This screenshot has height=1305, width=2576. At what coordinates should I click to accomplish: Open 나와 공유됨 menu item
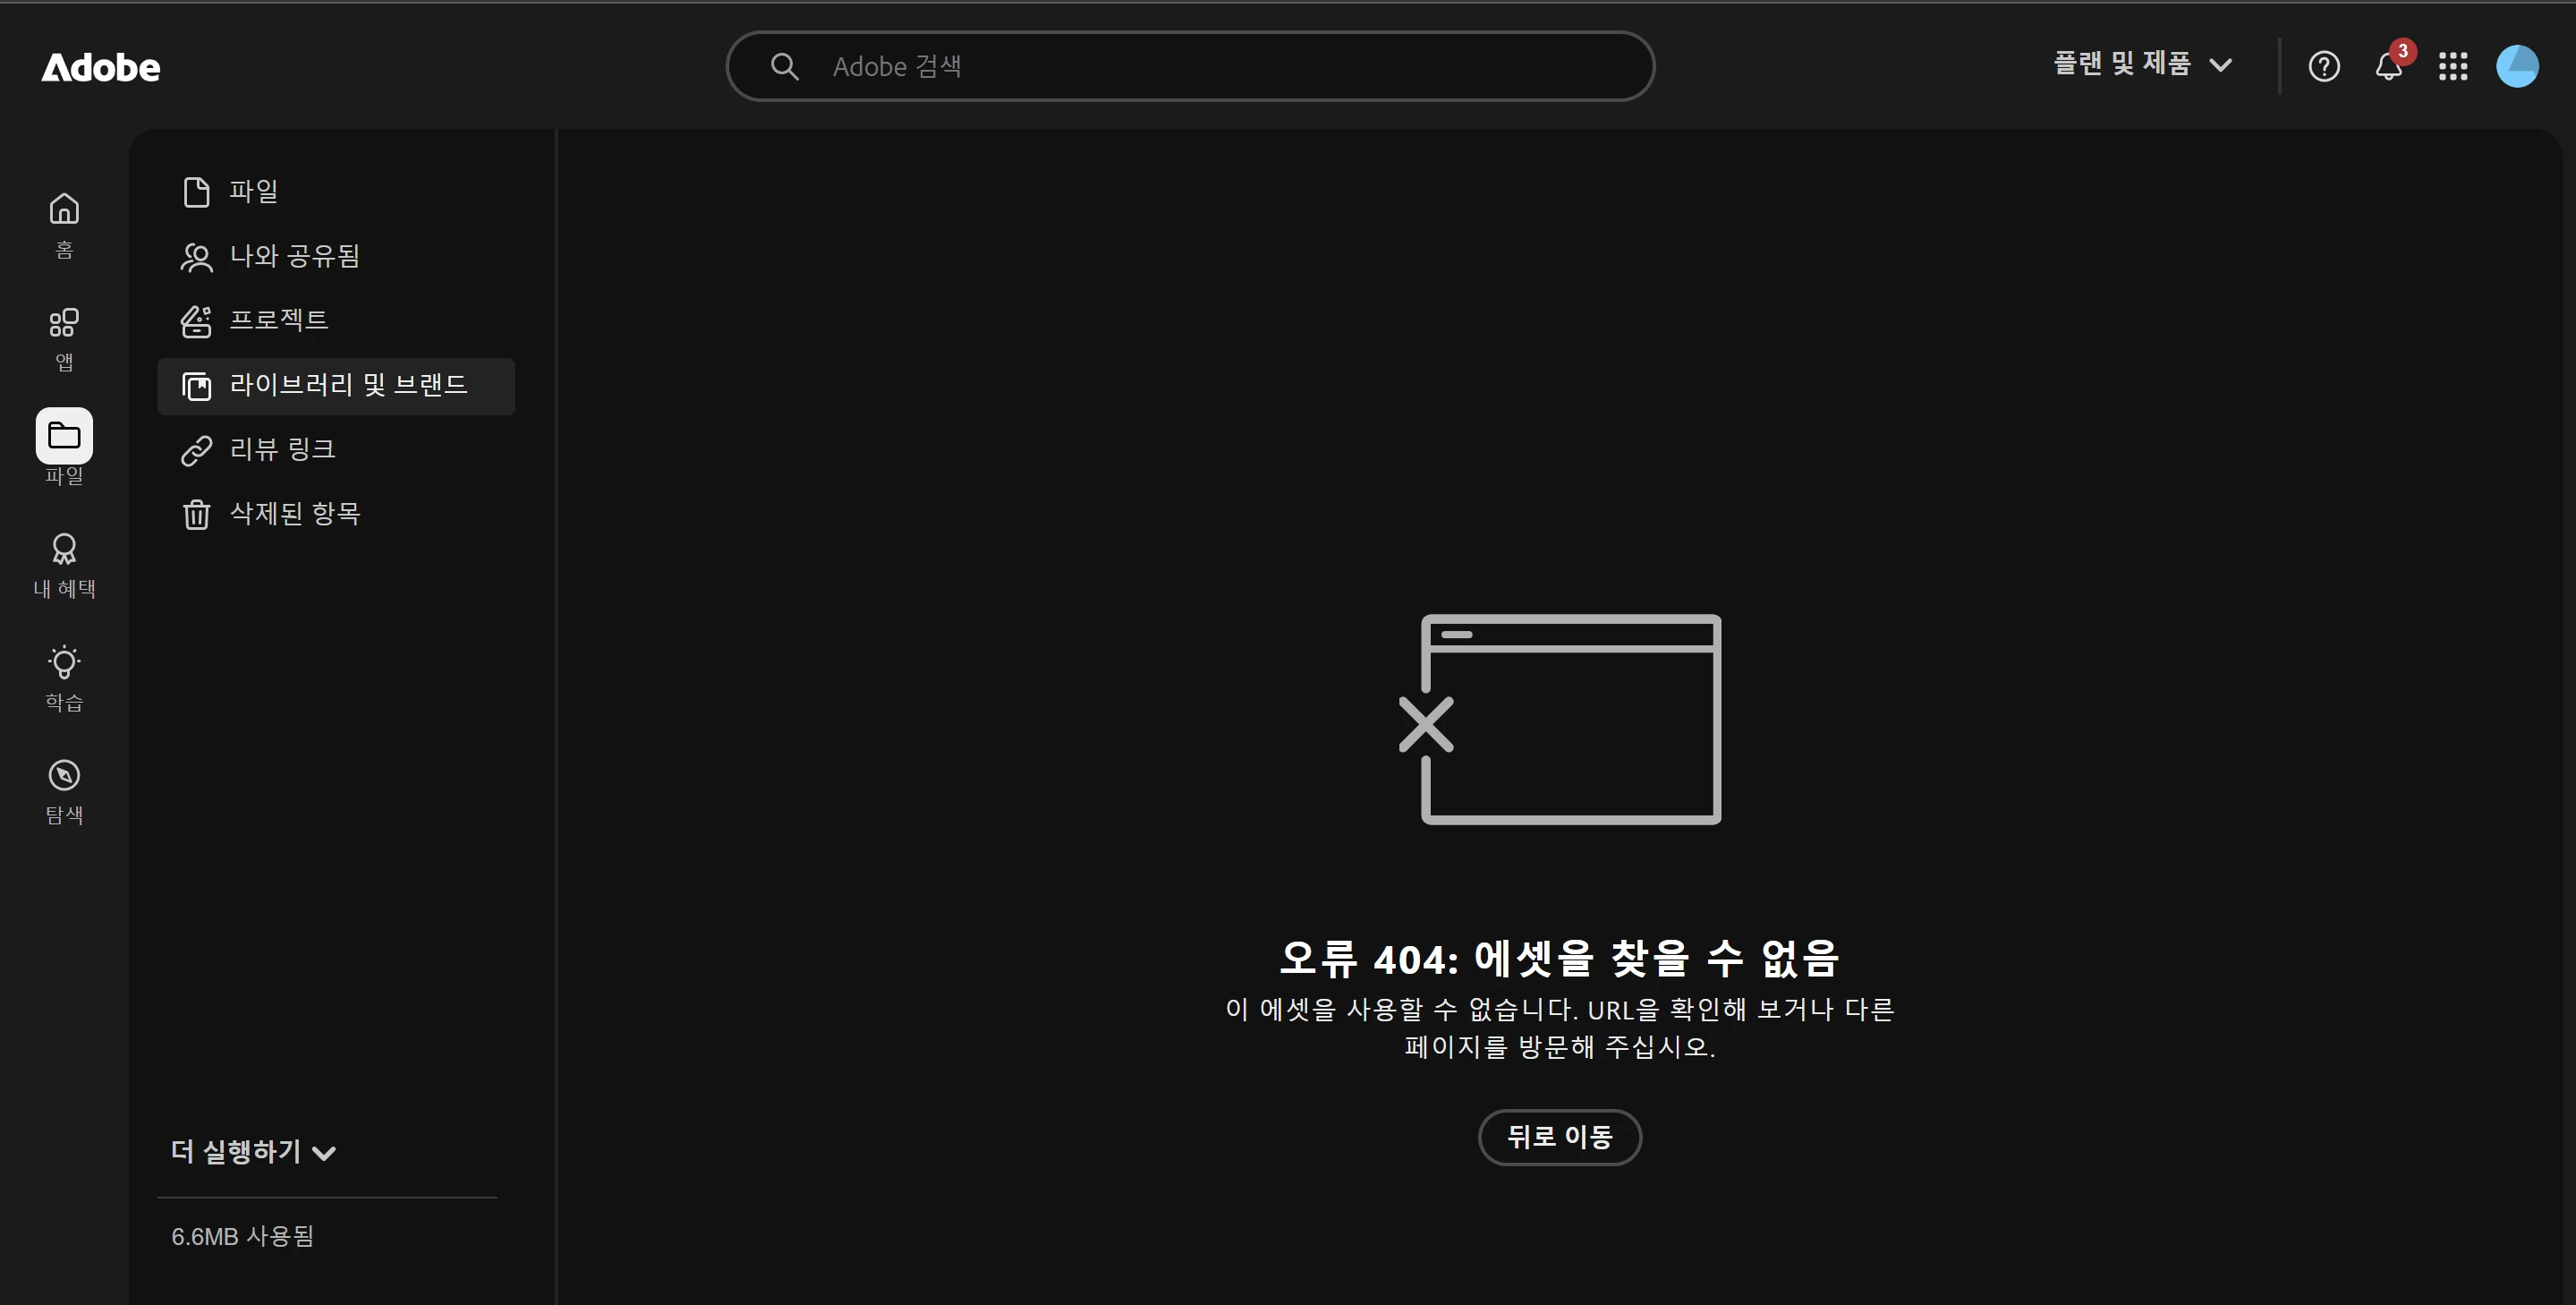294,256
